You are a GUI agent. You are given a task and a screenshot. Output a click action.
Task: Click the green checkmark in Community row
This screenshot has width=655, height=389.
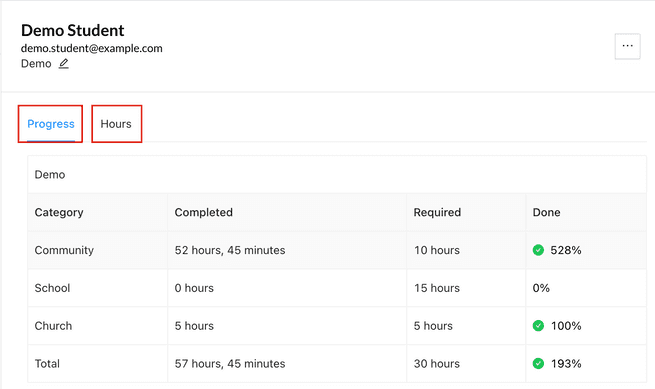pos(538,250)
